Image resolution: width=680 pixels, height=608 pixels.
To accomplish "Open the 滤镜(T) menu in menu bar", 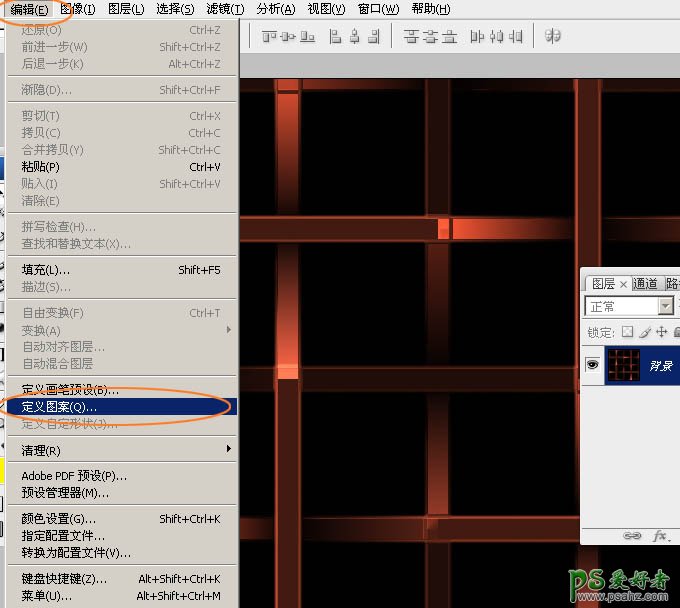I will tap(225, 9).
